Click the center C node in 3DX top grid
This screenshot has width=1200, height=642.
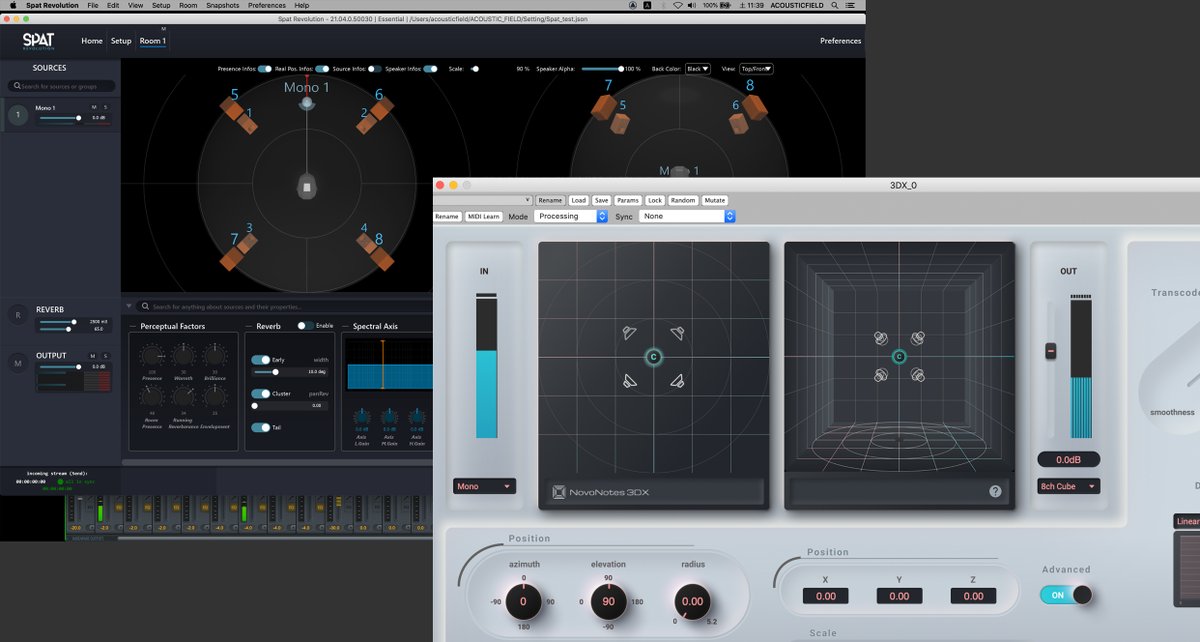coord(653,356)
